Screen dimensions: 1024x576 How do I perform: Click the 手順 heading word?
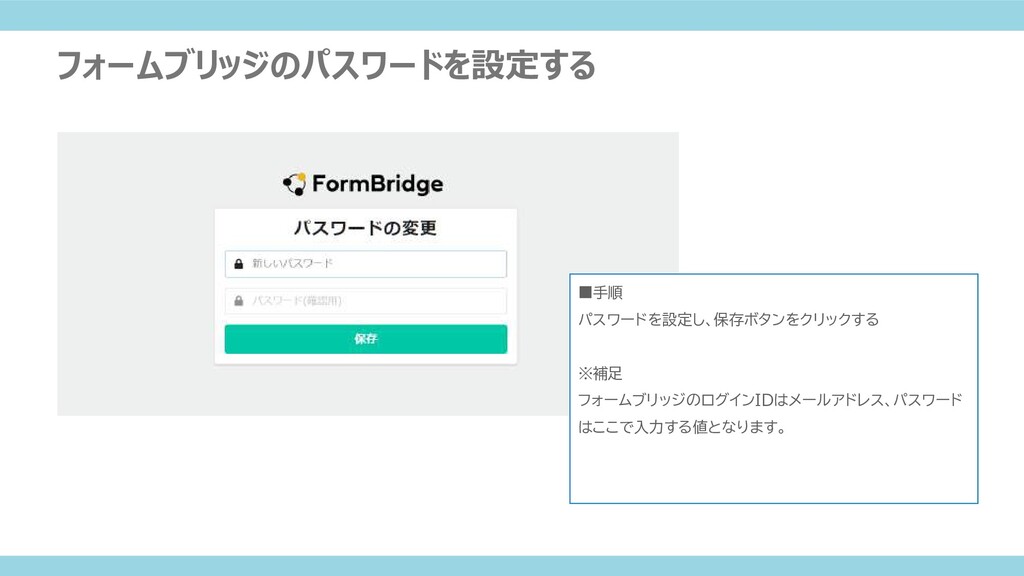point(608,293)
